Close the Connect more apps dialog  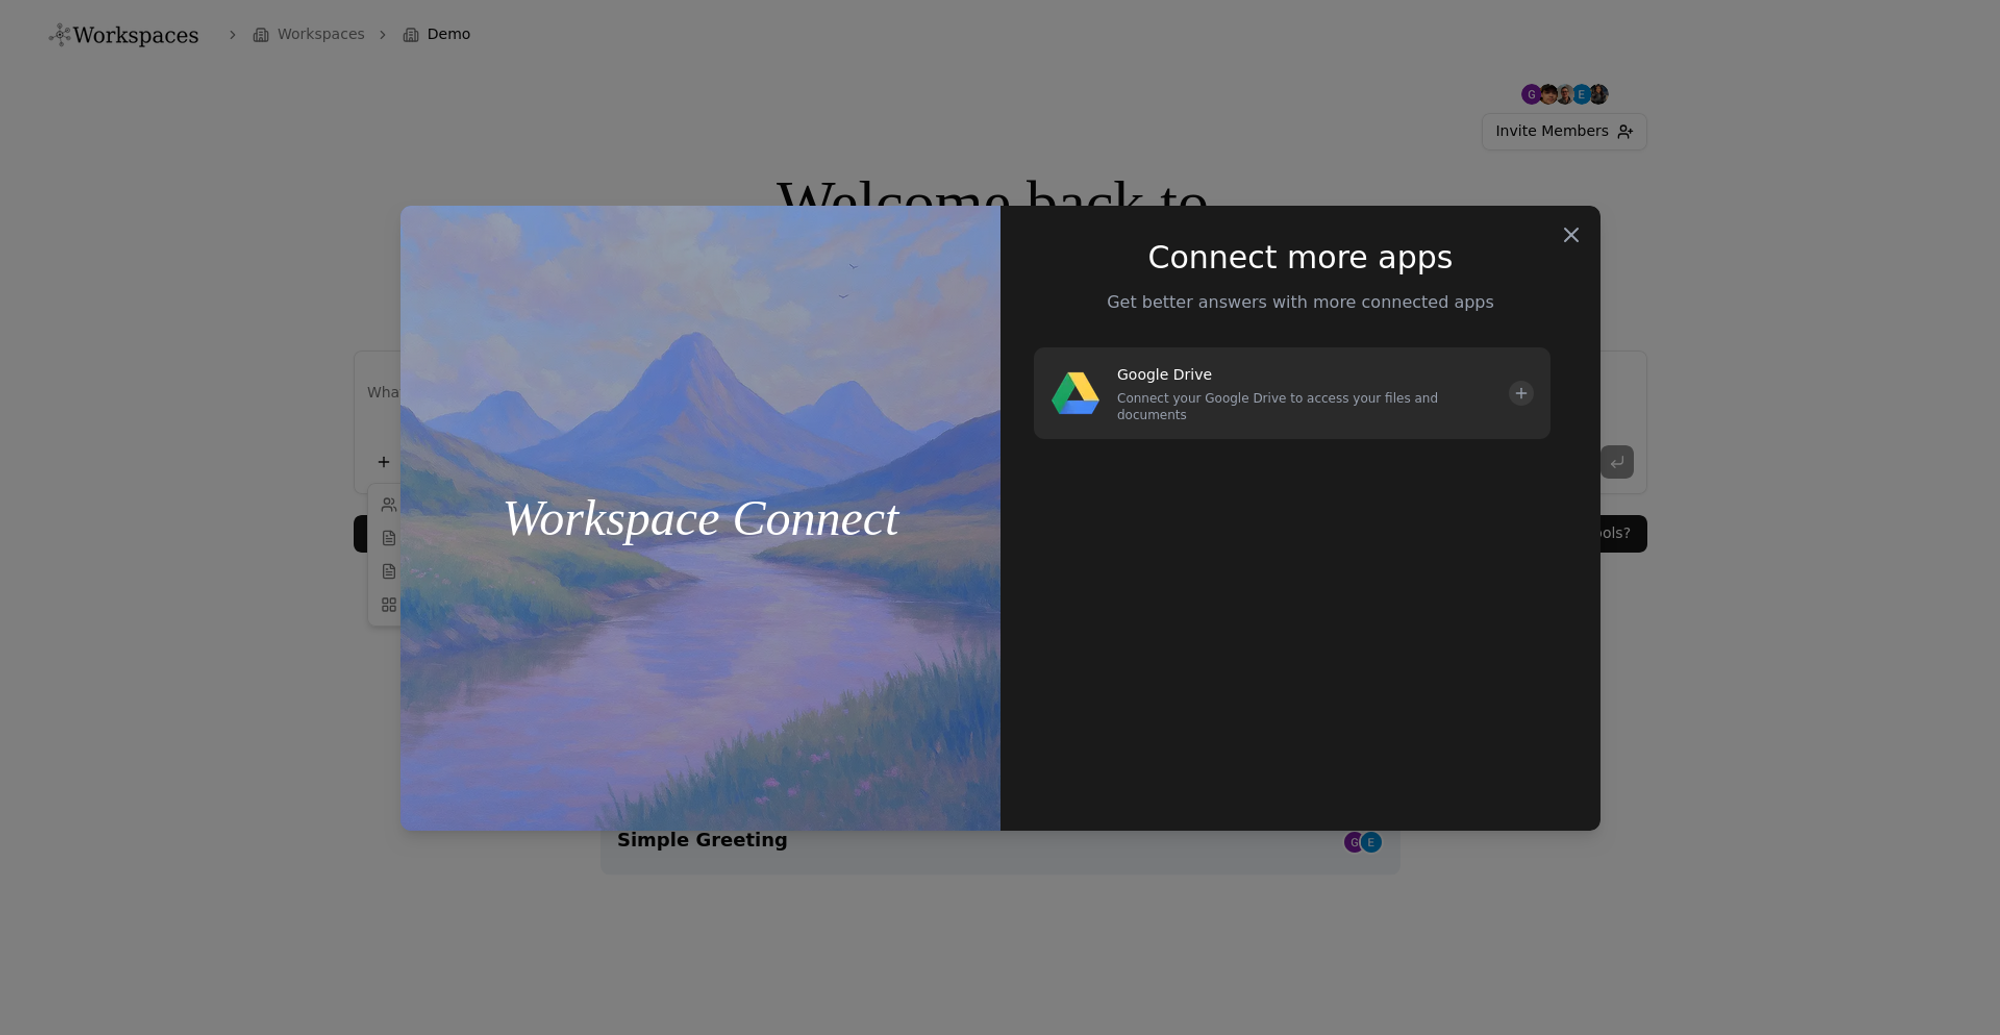tap(1571, 235)
